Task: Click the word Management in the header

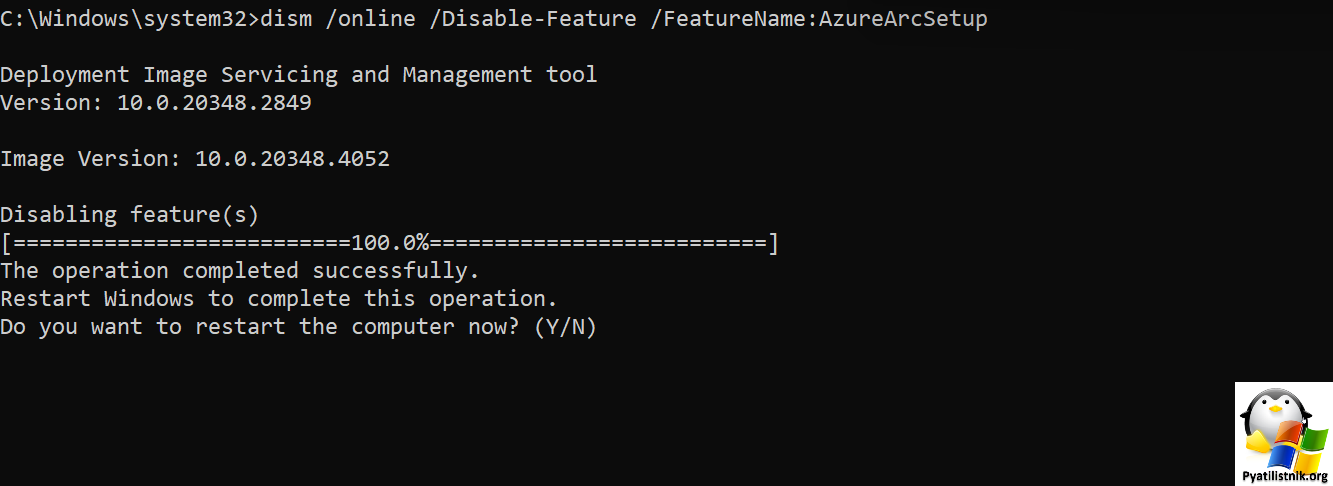Action: [x=468, y=75]
